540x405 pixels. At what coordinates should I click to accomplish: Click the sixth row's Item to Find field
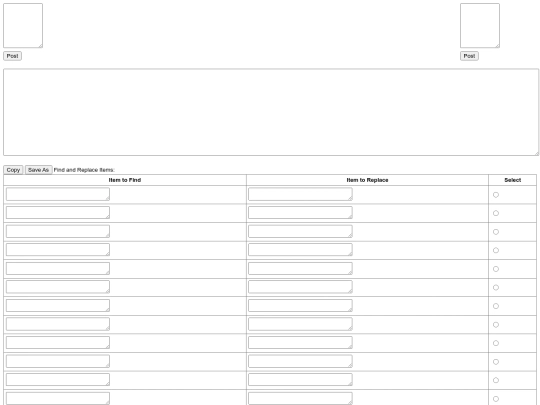point(58,287)
